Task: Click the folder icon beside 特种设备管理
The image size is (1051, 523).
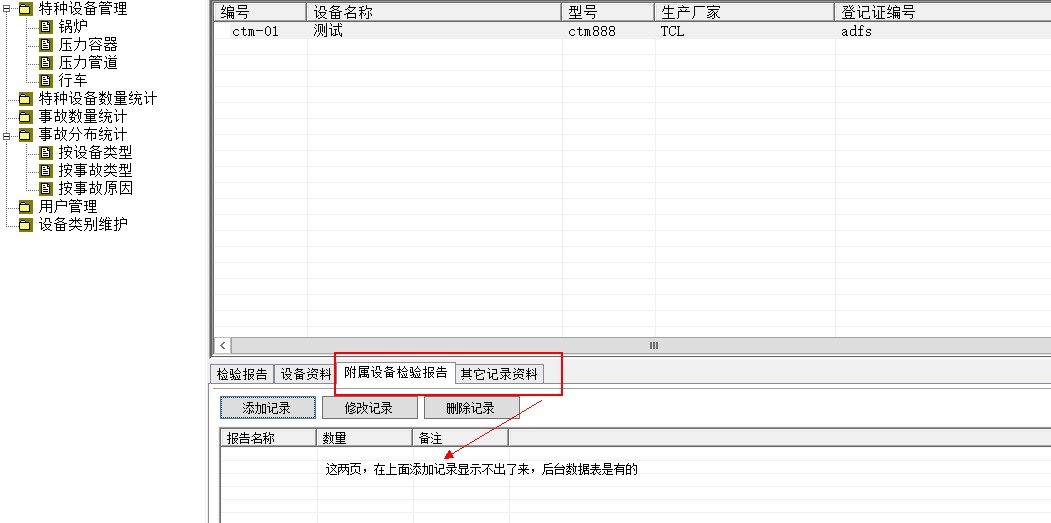Action: (x=25, y=9)
